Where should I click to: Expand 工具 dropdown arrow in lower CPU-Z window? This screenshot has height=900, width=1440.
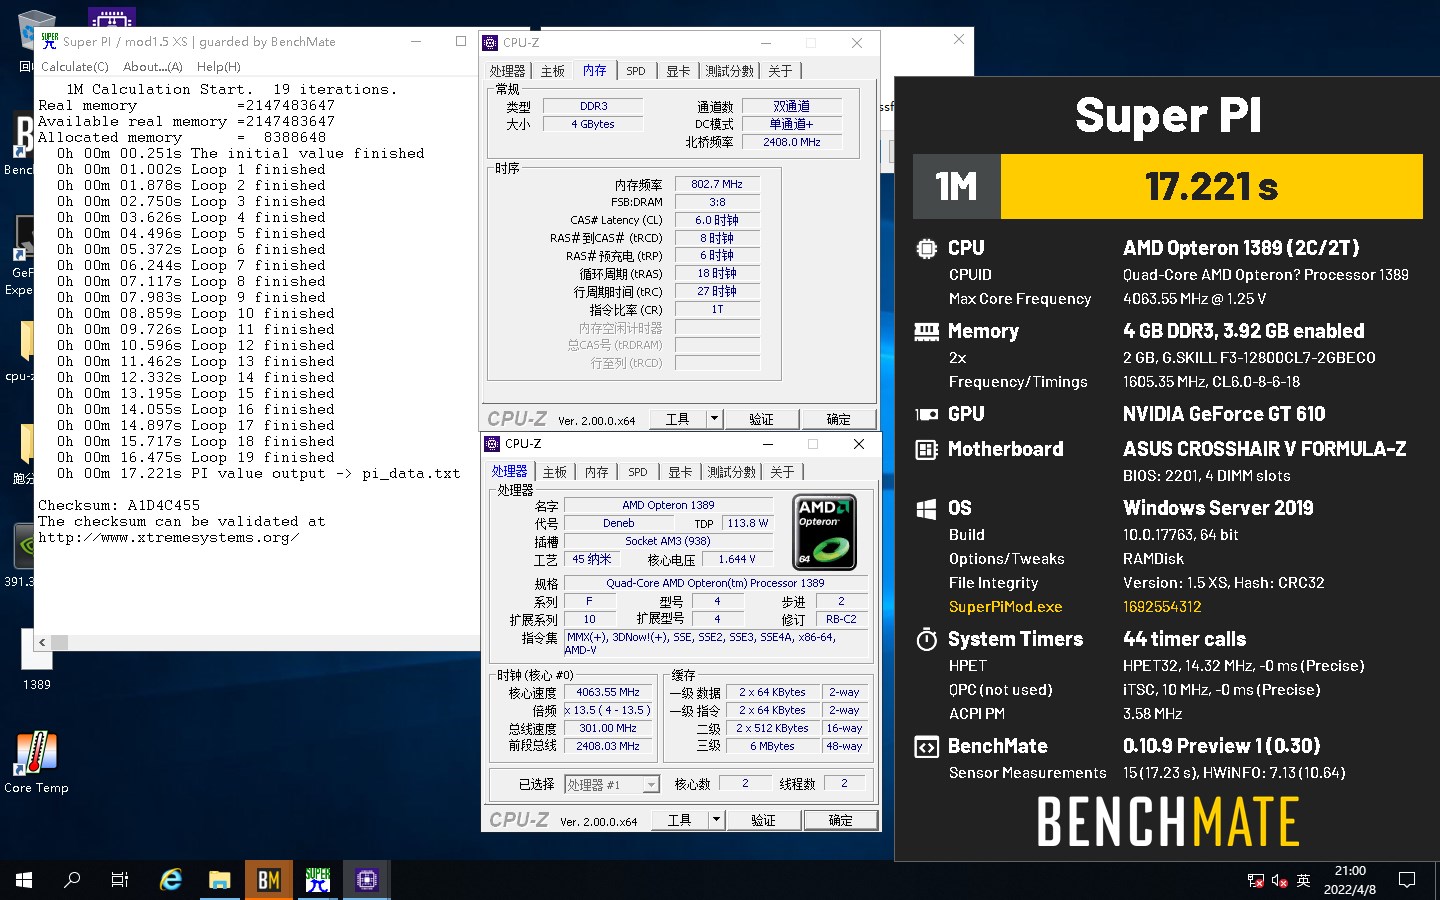click(x=716, y=820)
